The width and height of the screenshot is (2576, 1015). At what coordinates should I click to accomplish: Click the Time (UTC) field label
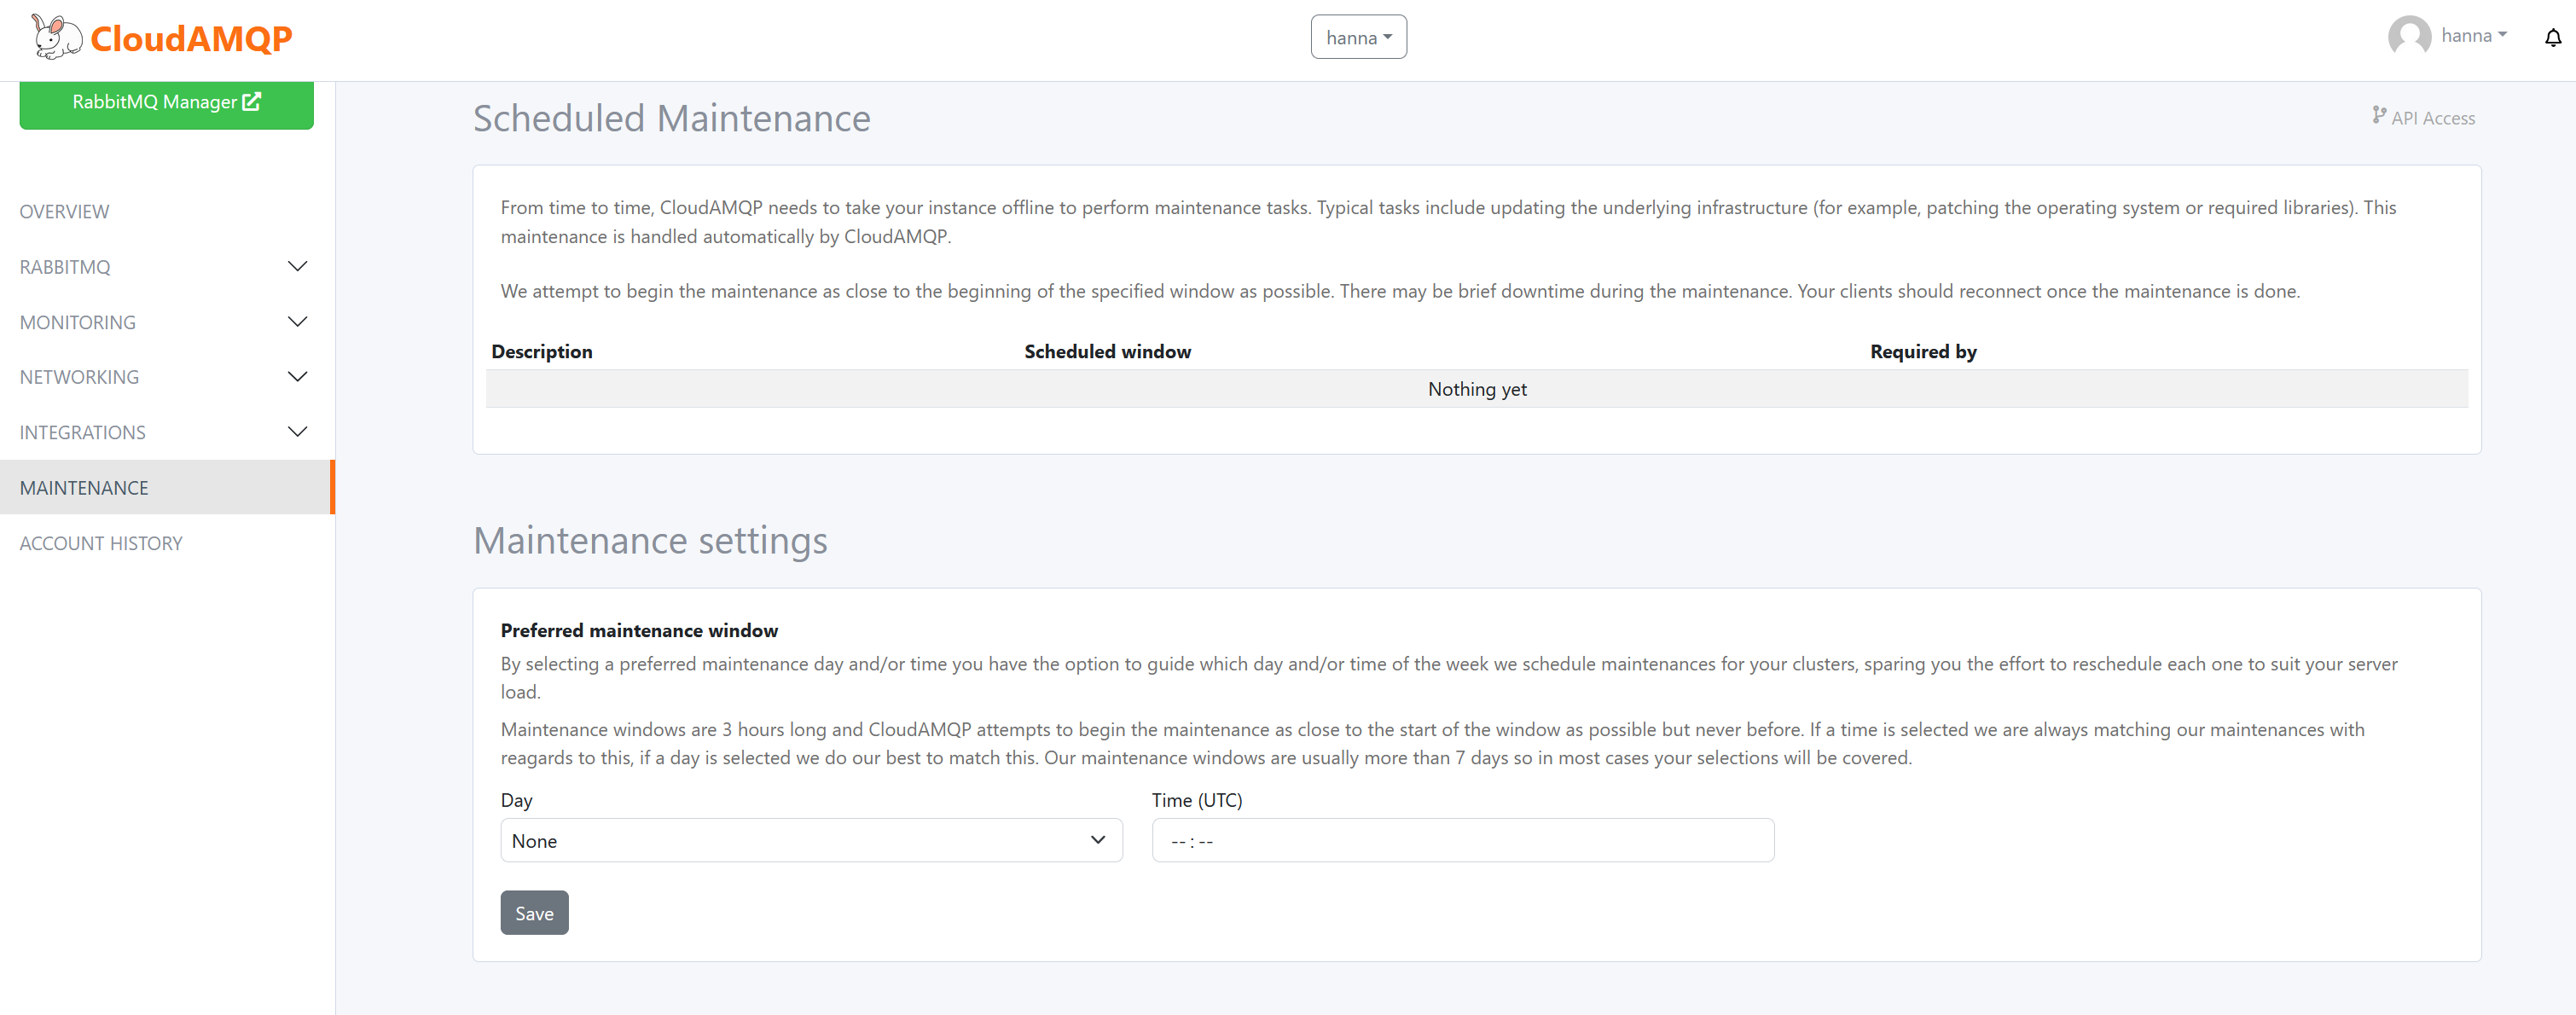pyautogui.click(x=1196, y=800)
